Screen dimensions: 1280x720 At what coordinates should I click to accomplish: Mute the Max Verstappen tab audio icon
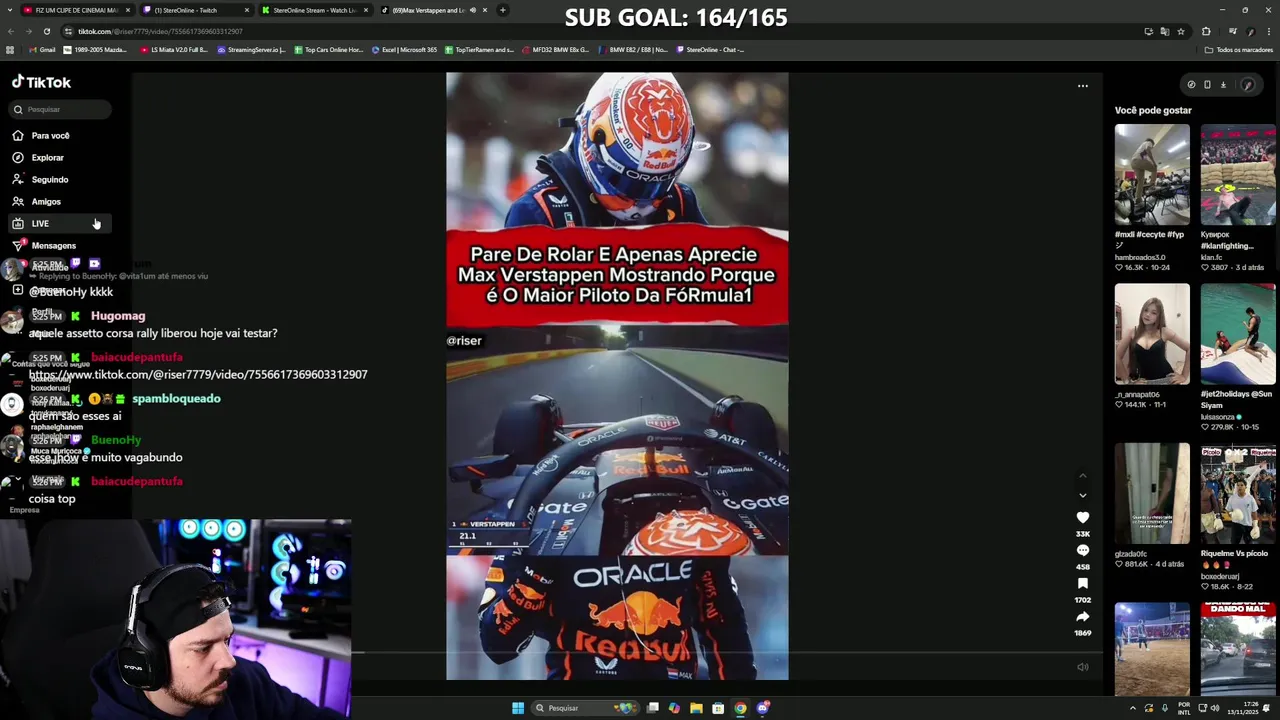coord(472,10)
